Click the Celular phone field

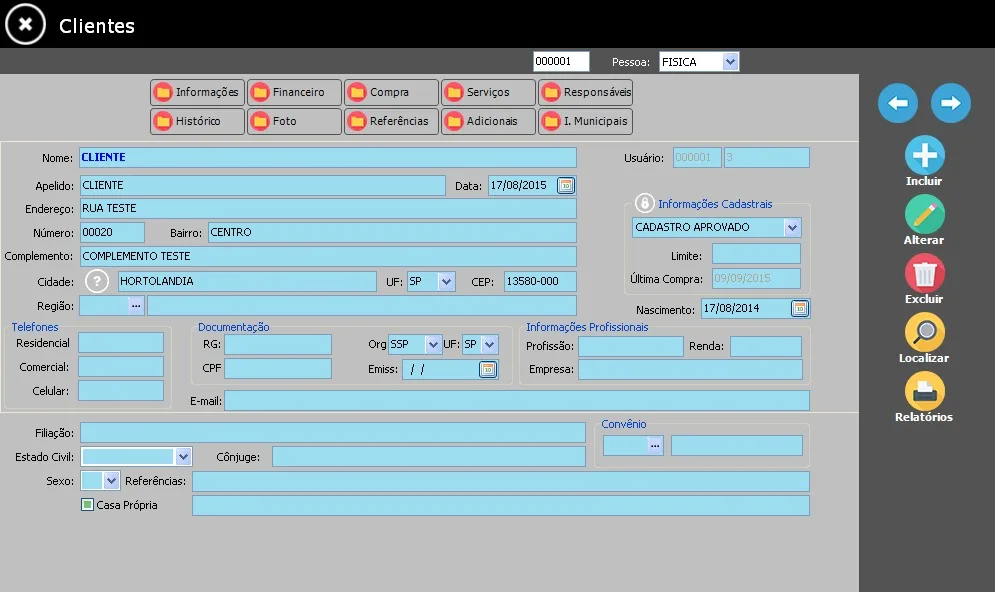click(x=121, y=391)
